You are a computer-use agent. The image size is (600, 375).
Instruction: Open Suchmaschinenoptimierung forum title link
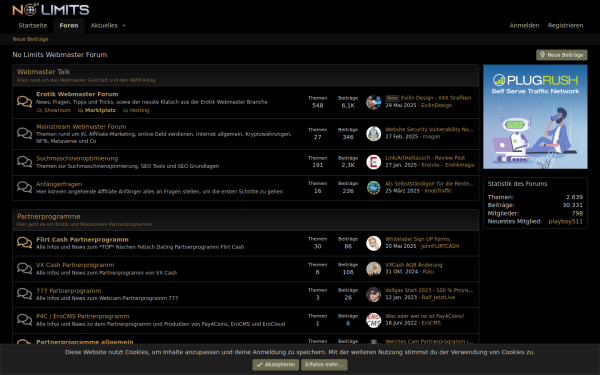(x=77, y=158)
